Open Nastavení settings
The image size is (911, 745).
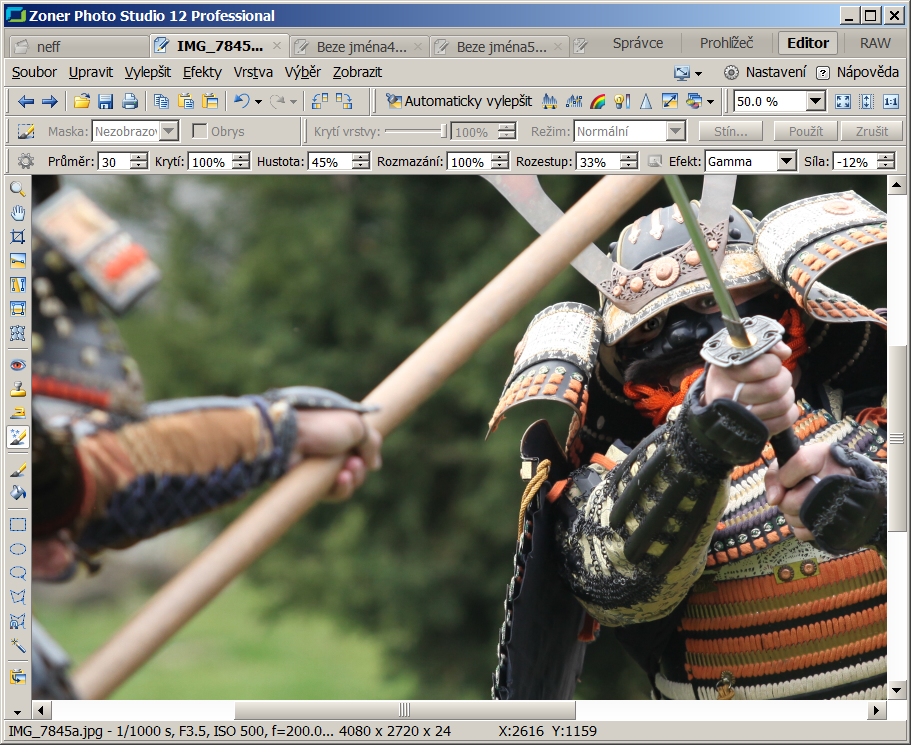click(x=765, y=72)
